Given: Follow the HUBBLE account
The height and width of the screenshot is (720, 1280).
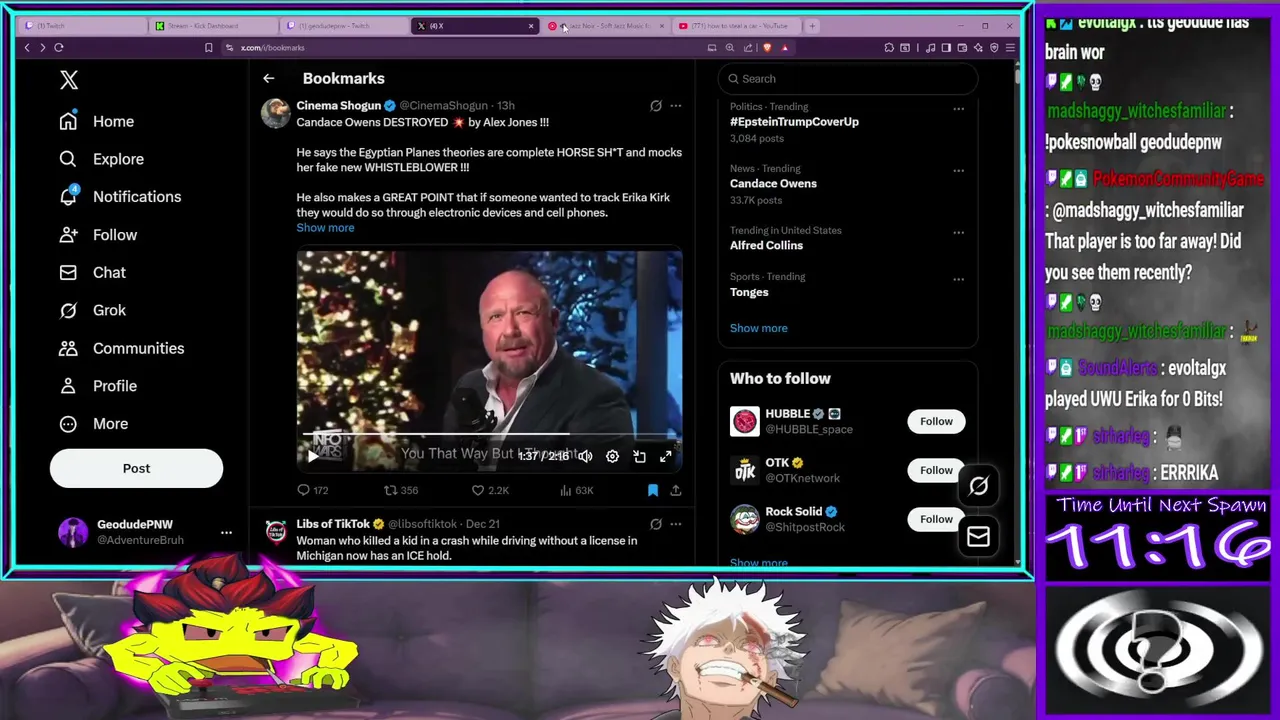Looking at the screenshot, I should pyautogui.click(x=936, y=421).
